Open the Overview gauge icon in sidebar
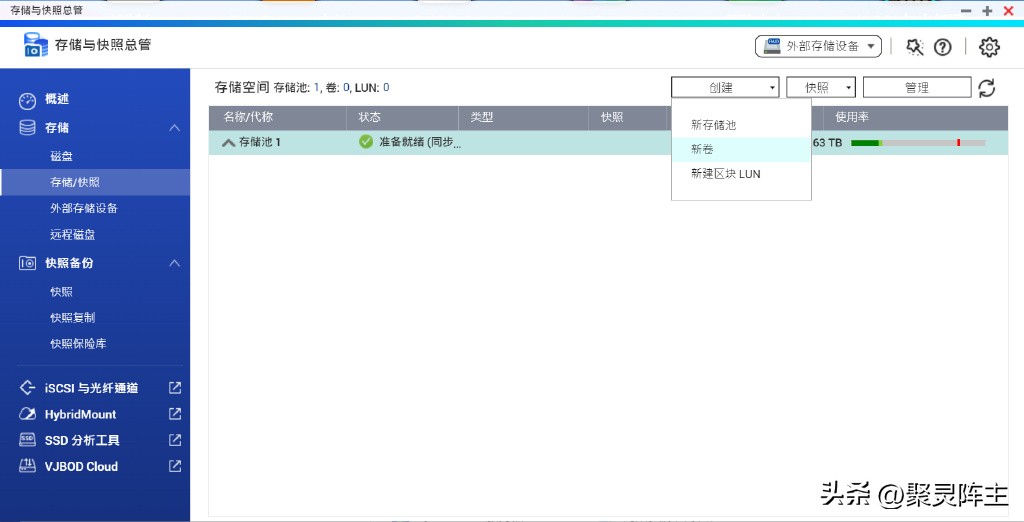 point(27,101)
